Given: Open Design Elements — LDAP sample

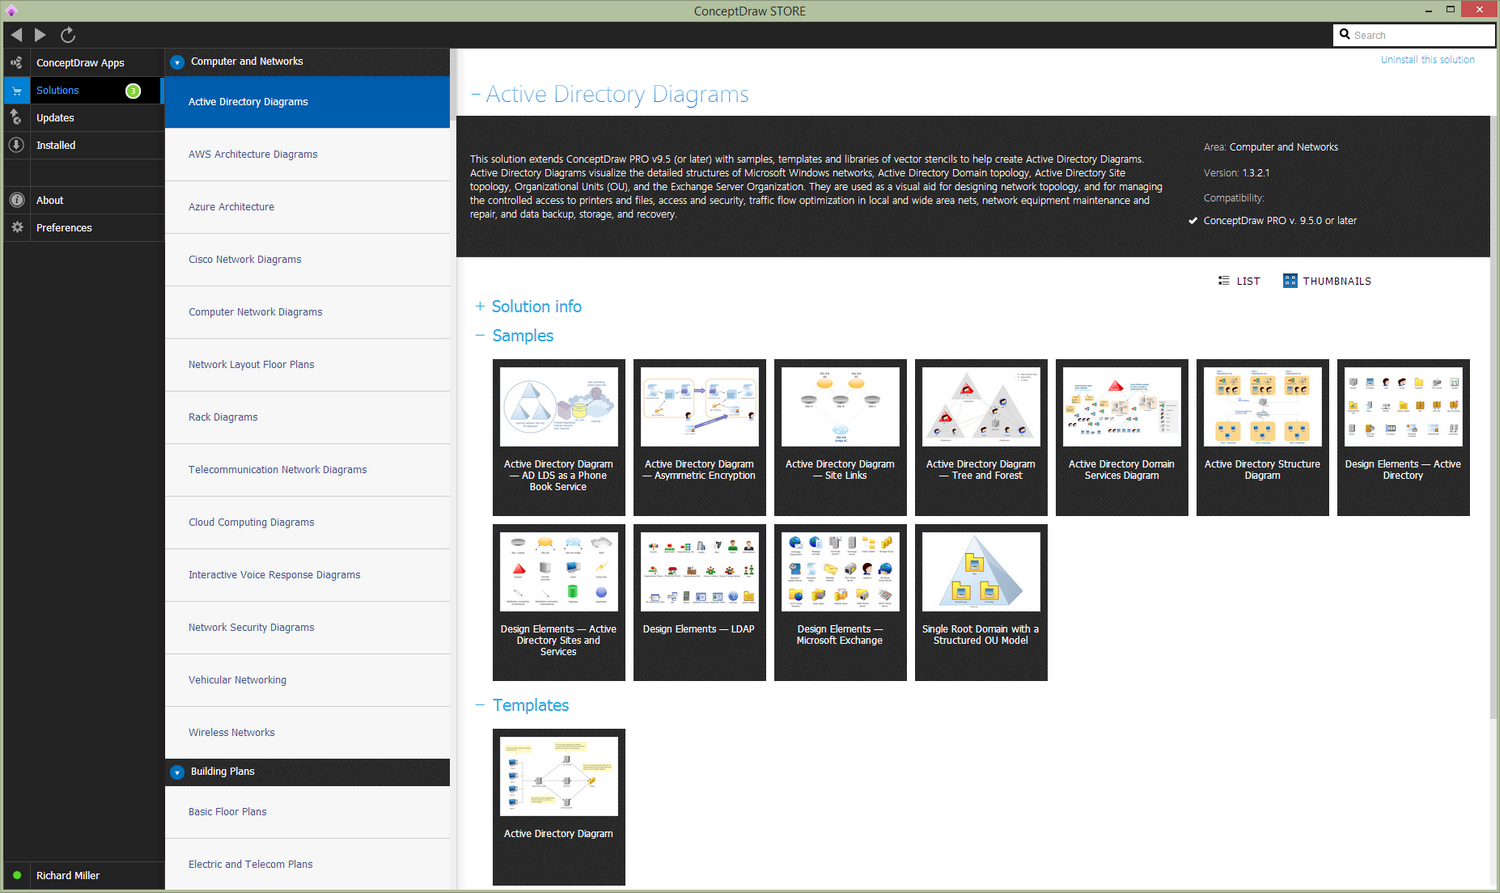Looking at the screenshot, I should 700,602.
